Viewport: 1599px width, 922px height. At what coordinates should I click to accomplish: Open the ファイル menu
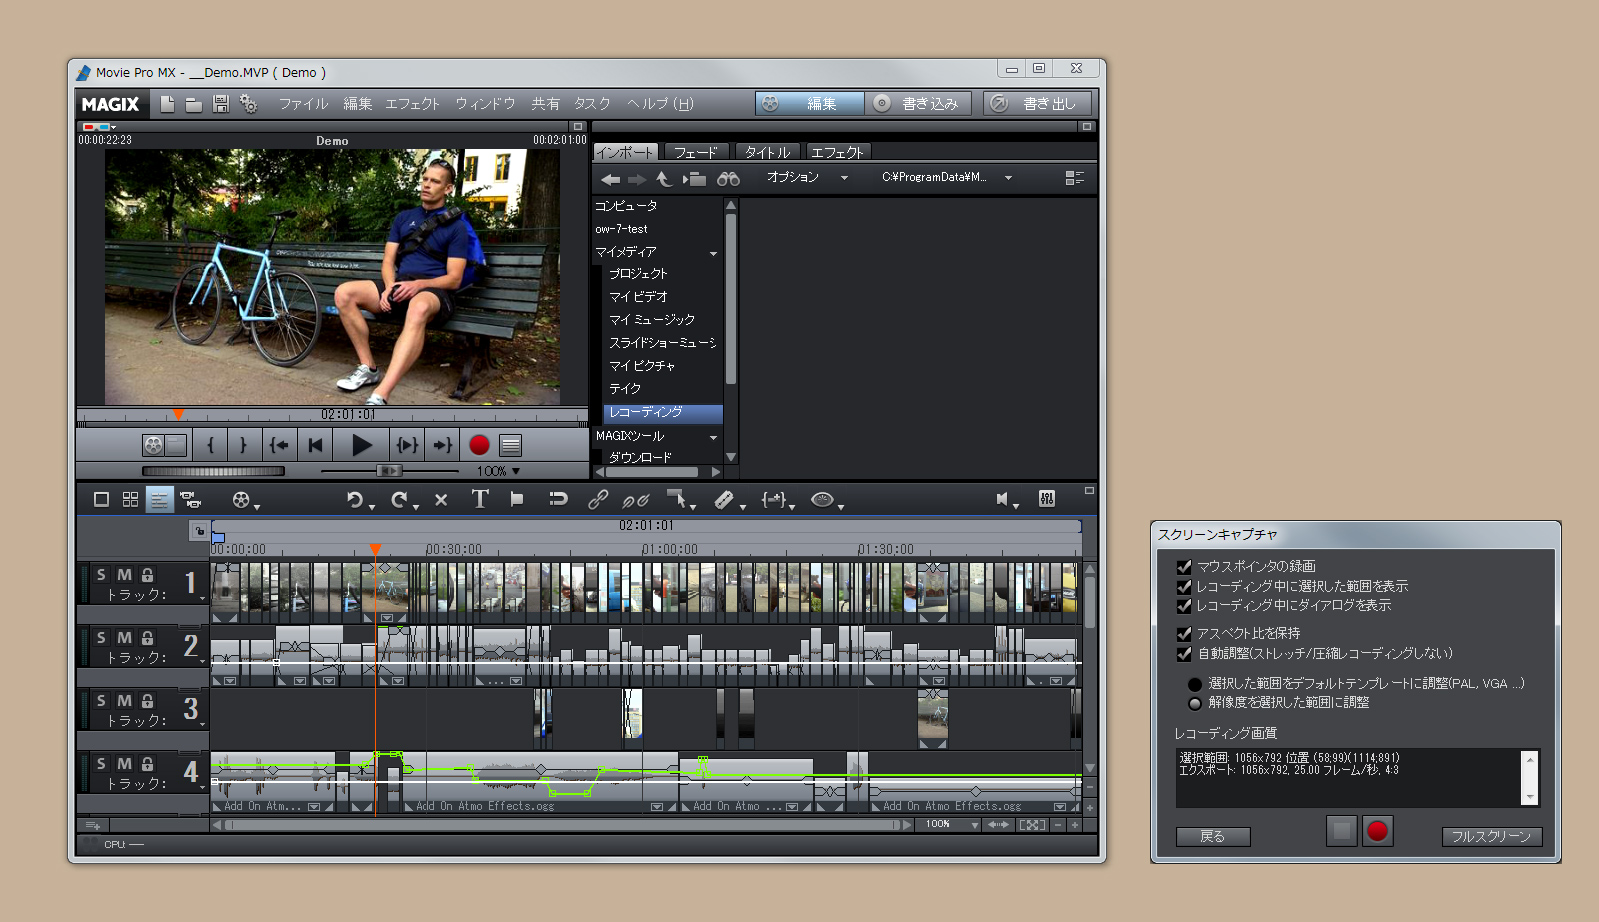point(303,104)
